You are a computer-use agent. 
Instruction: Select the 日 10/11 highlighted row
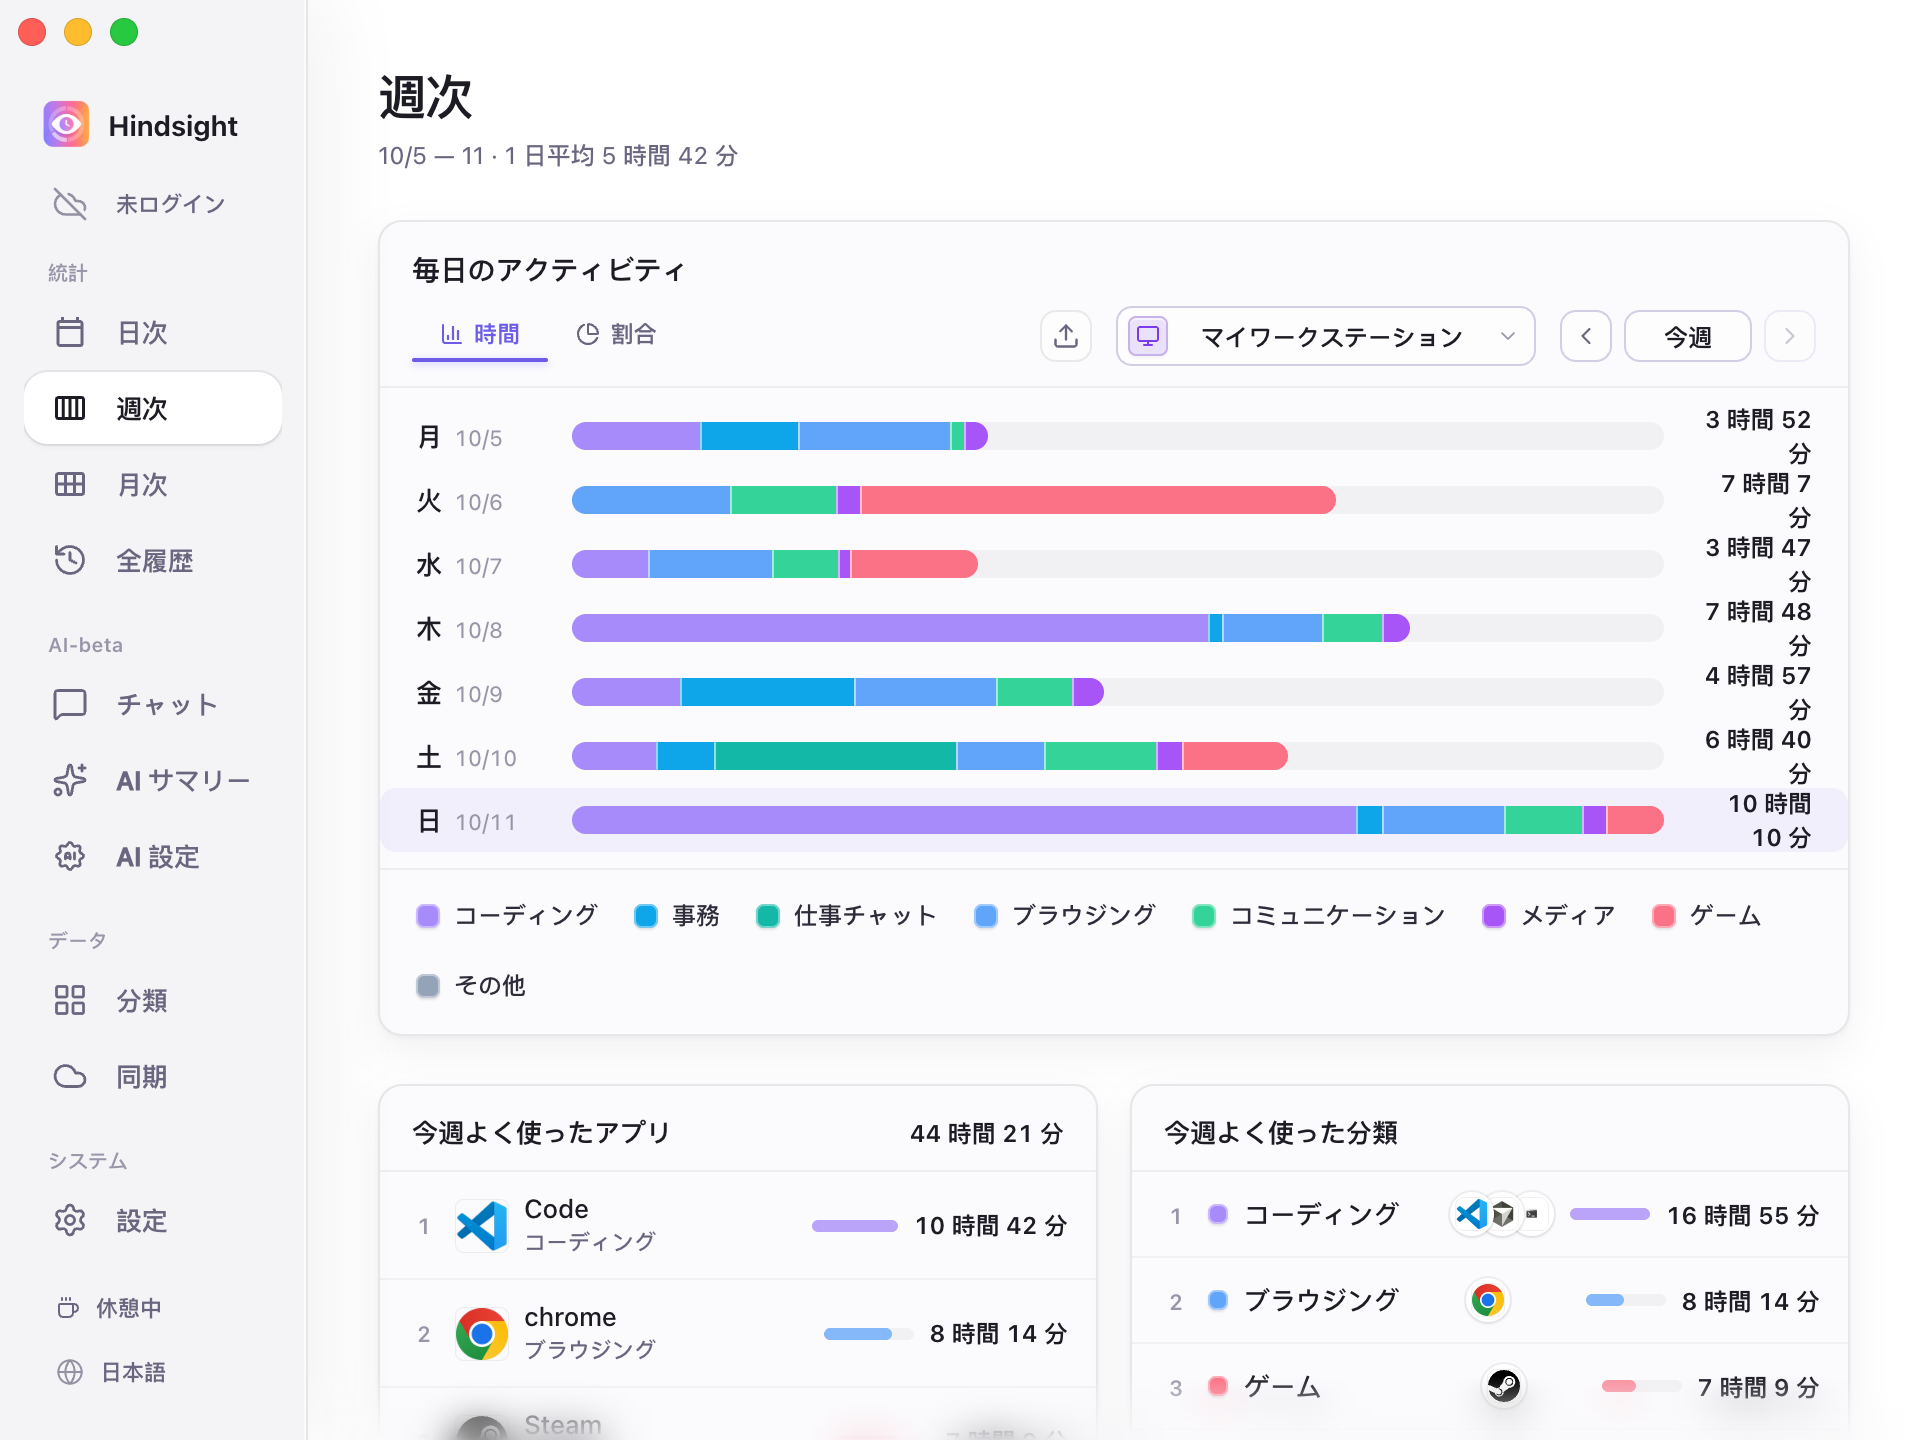[1114, 821]
